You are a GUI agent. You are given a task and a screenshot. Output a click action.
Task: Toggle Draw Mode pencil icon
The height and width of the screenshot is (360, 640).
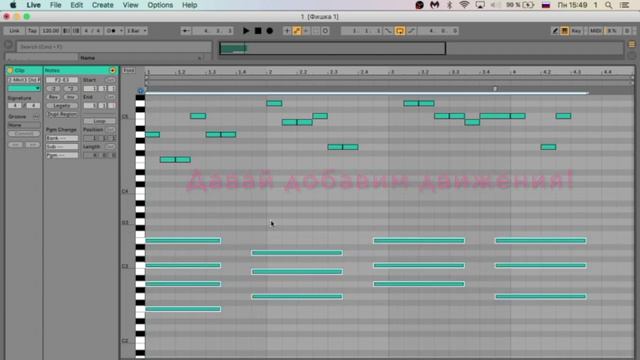pyautogui.click(x=555, y=31)
